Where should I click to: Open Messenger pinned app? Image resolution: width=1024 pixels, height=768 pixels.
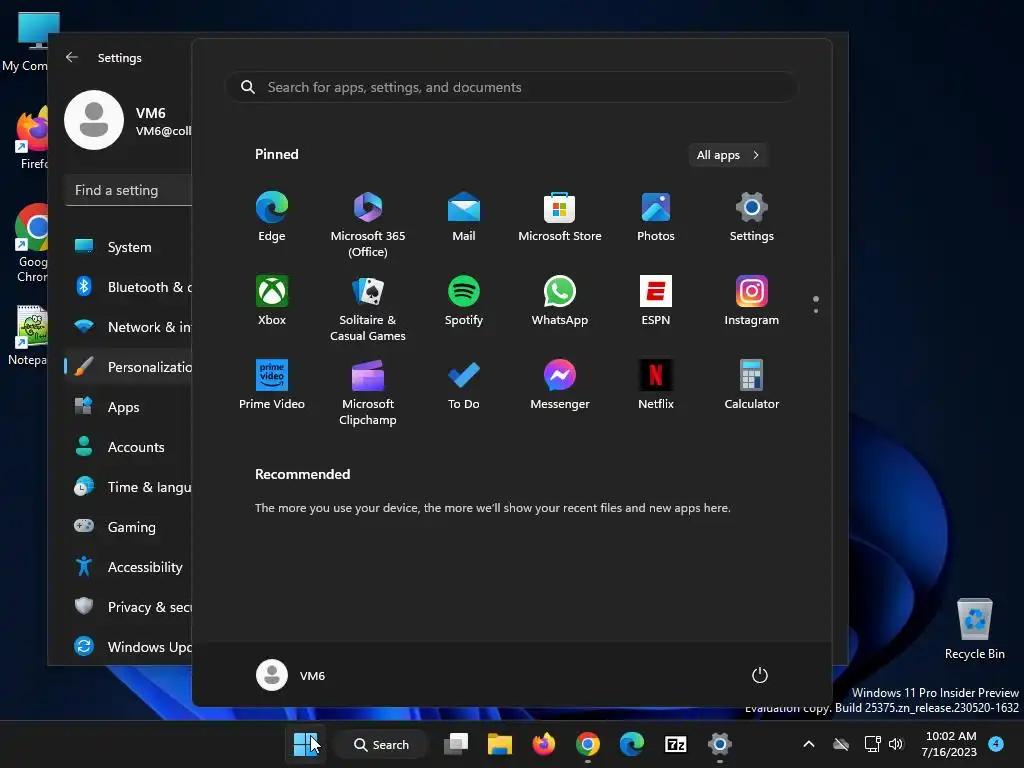tap(560, 385)
